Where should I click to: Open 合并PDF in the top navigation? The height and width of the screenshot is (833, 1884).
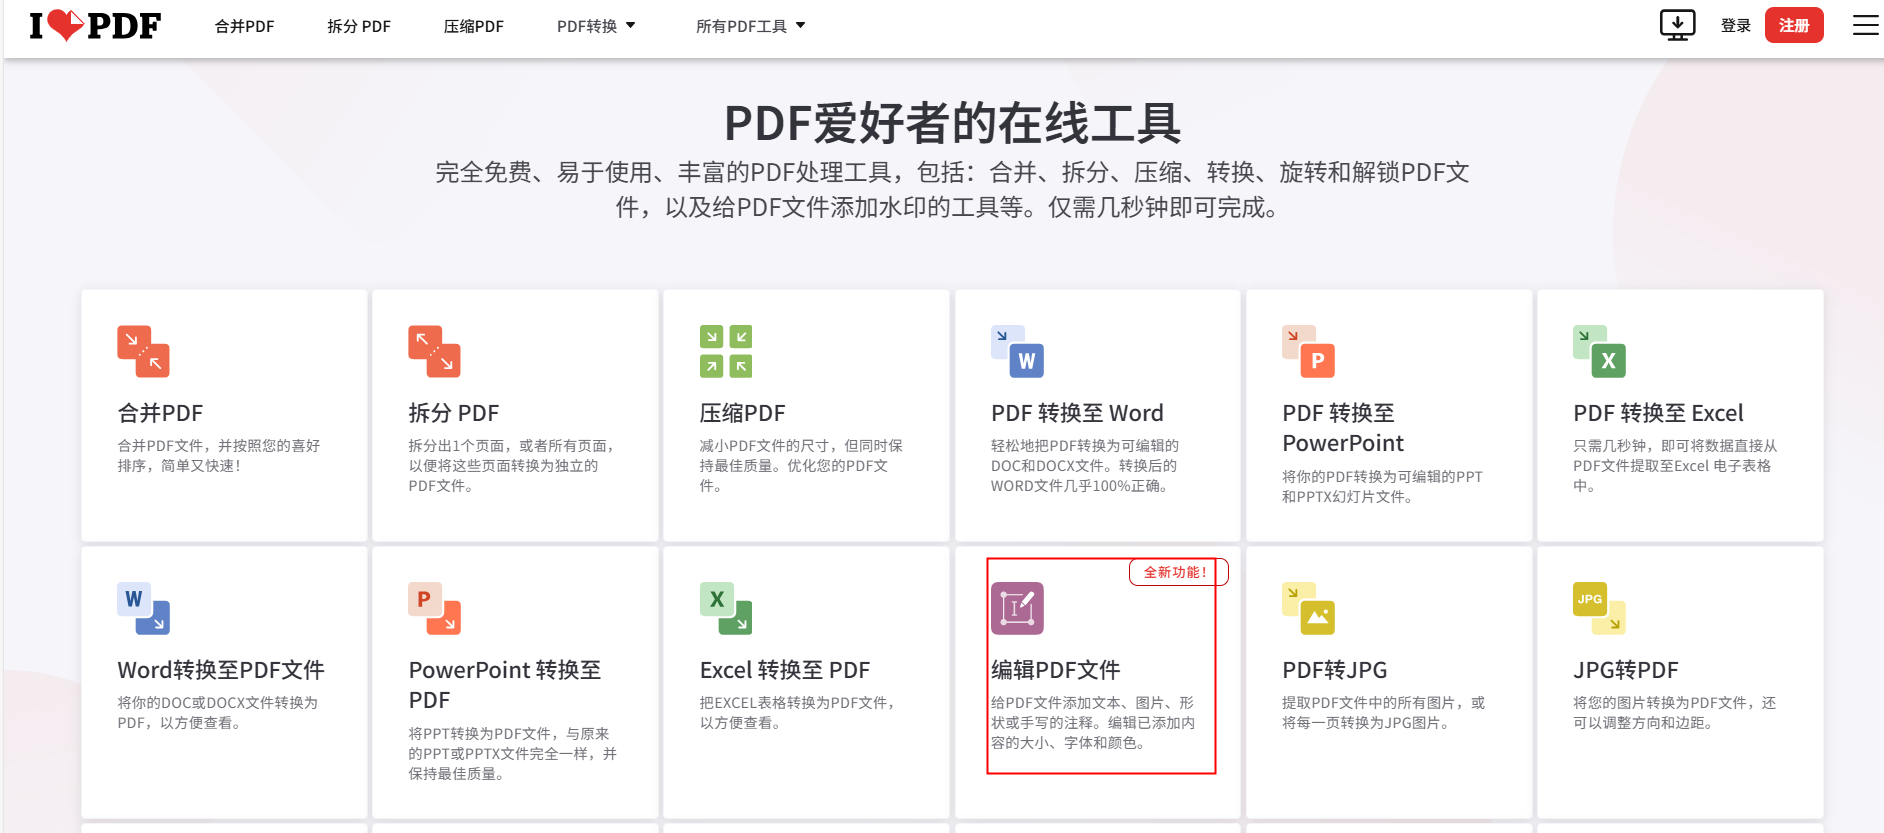point(244,26)
